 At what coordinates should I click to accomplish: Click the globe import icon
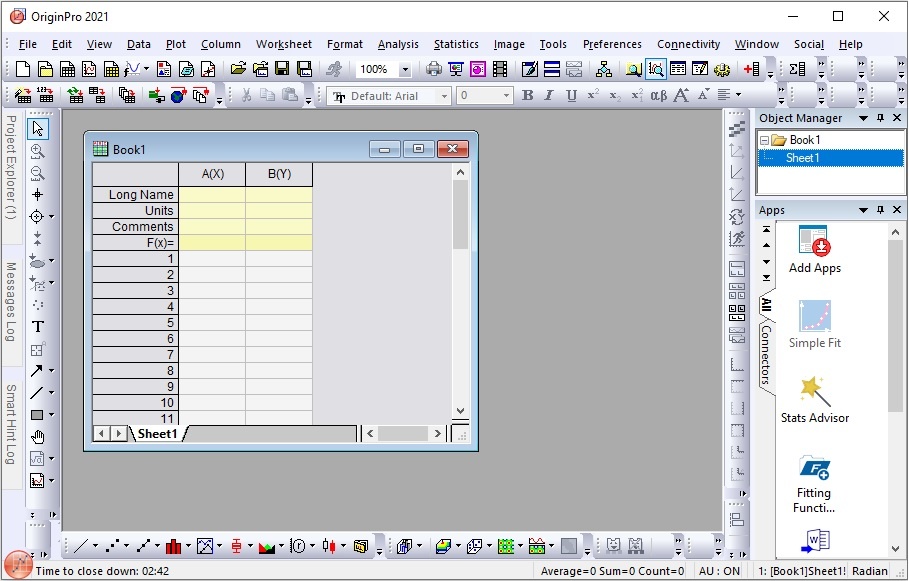(x=178, y=95)
